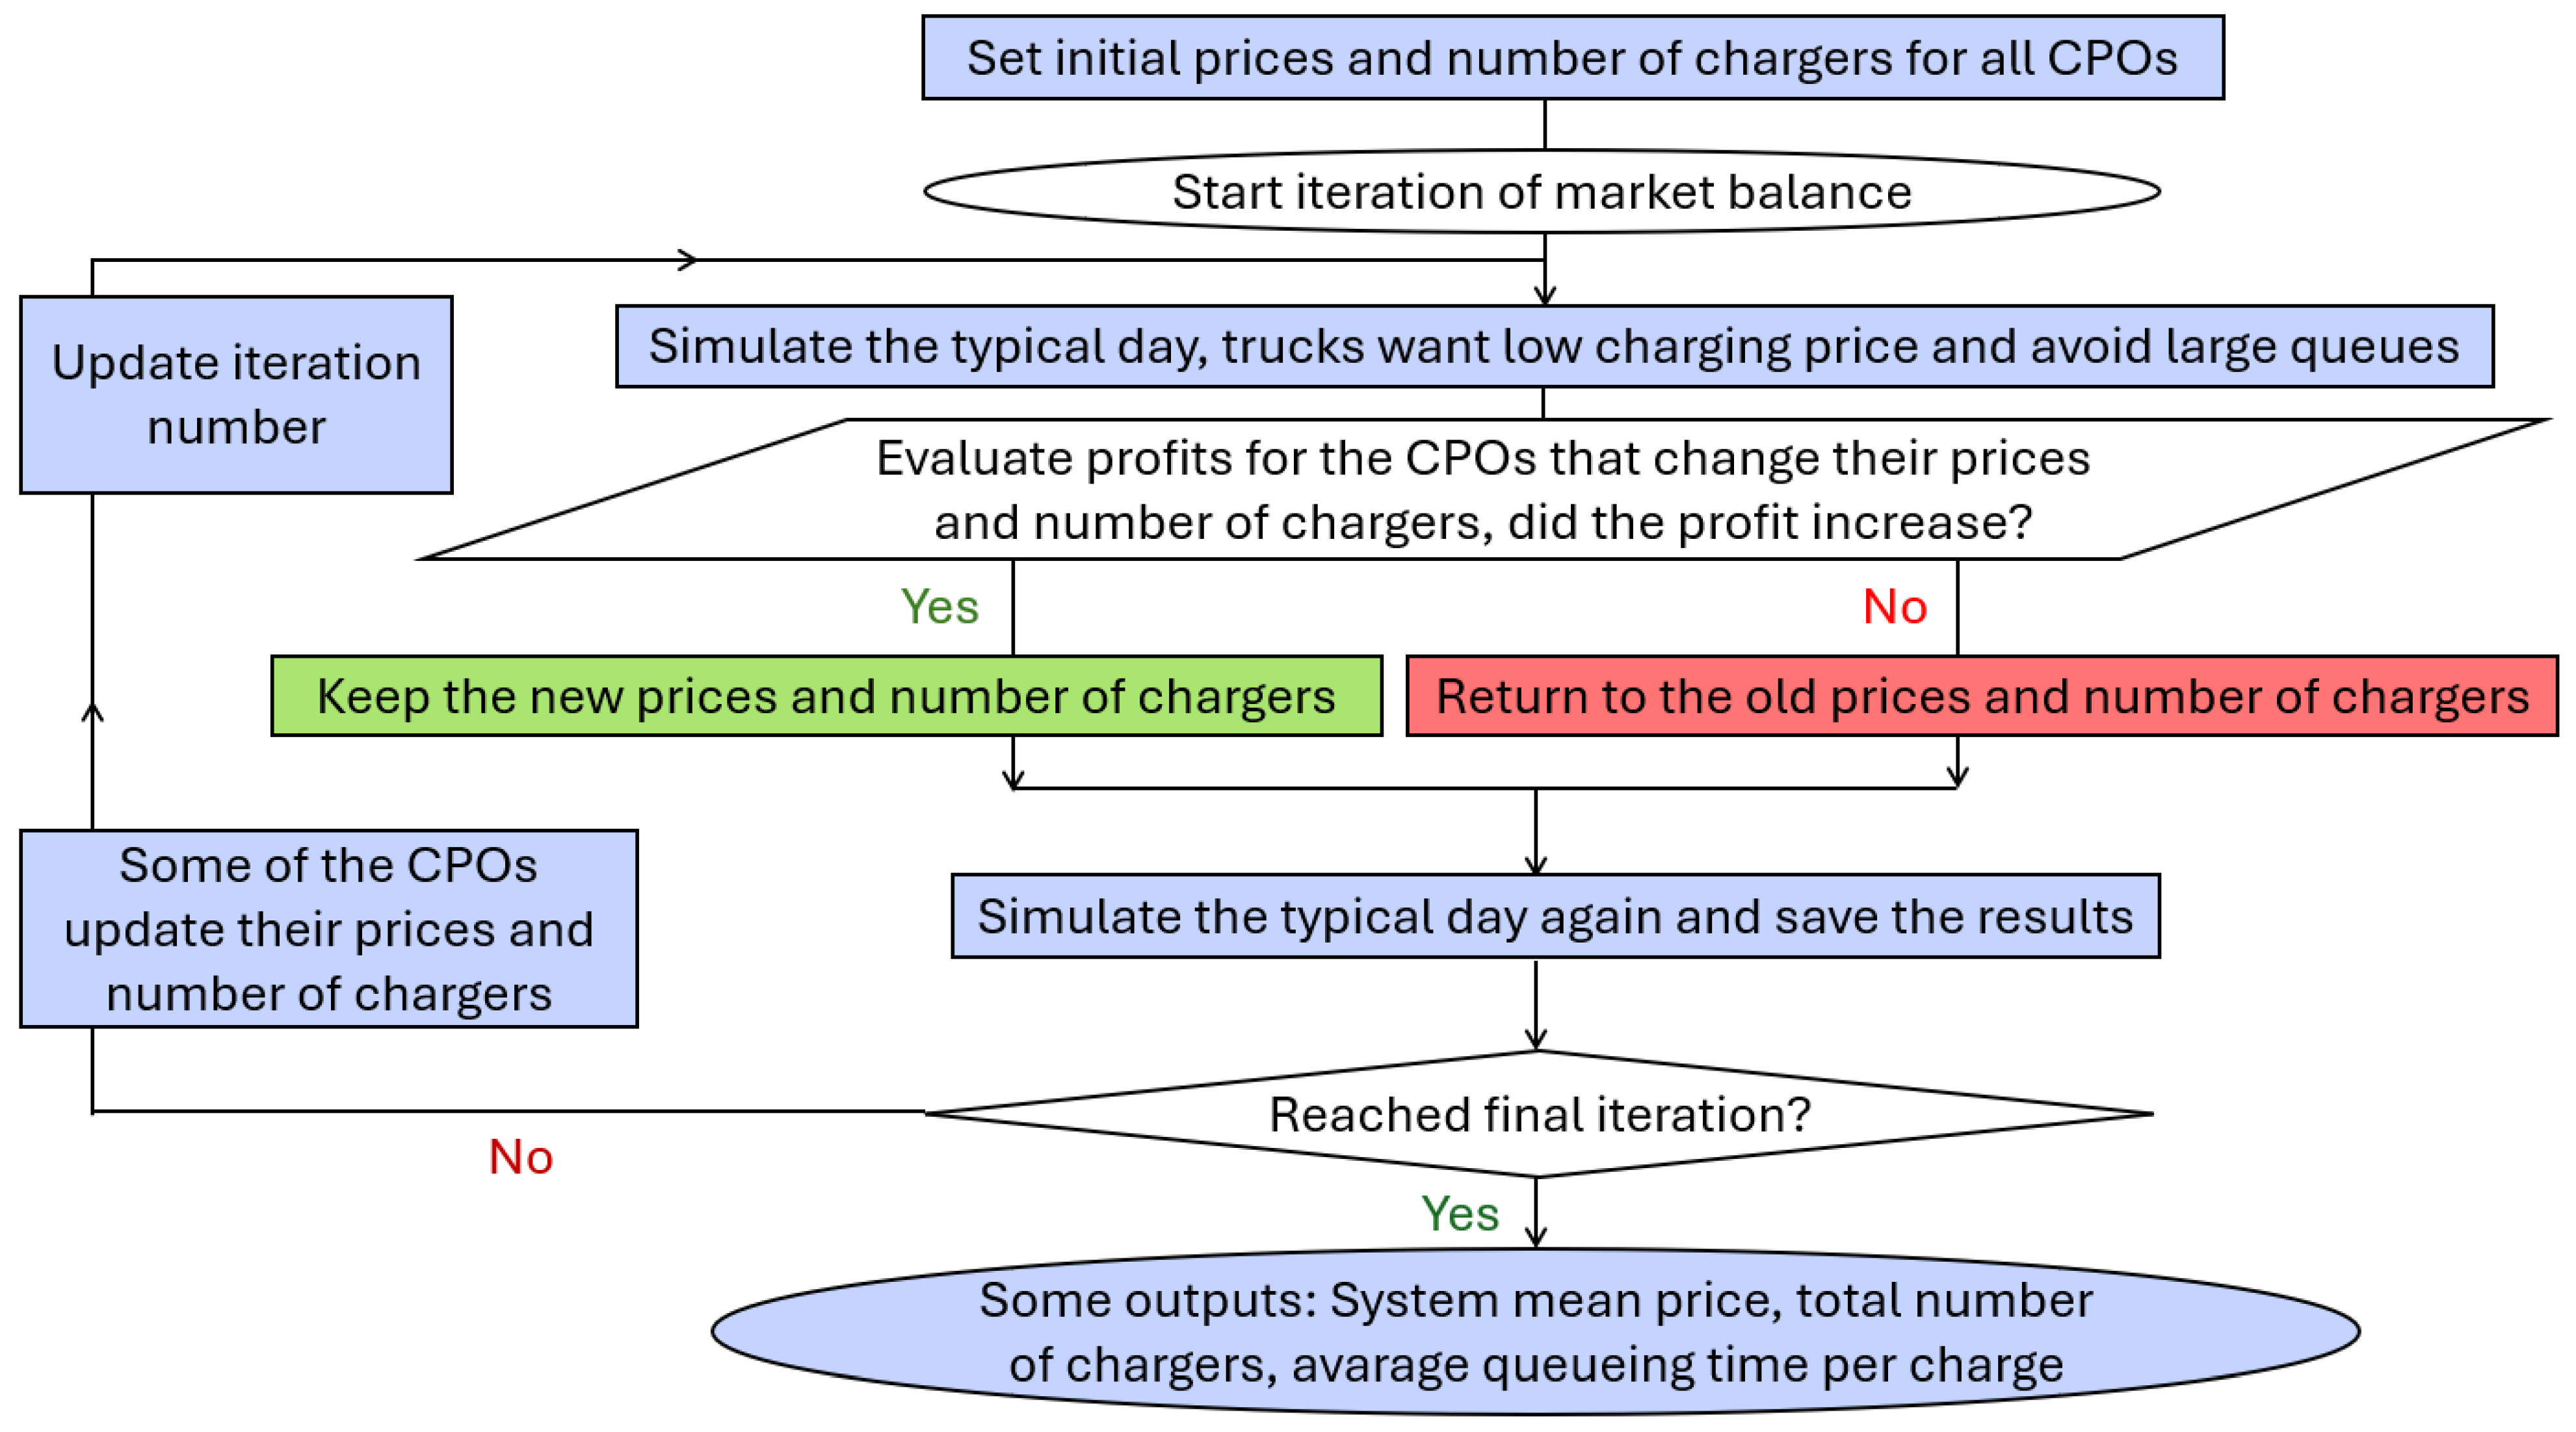Viewport: 2576px width, 1432px height.
Task: Click the arrowhead below the red box
Action: click(1957, 777)
